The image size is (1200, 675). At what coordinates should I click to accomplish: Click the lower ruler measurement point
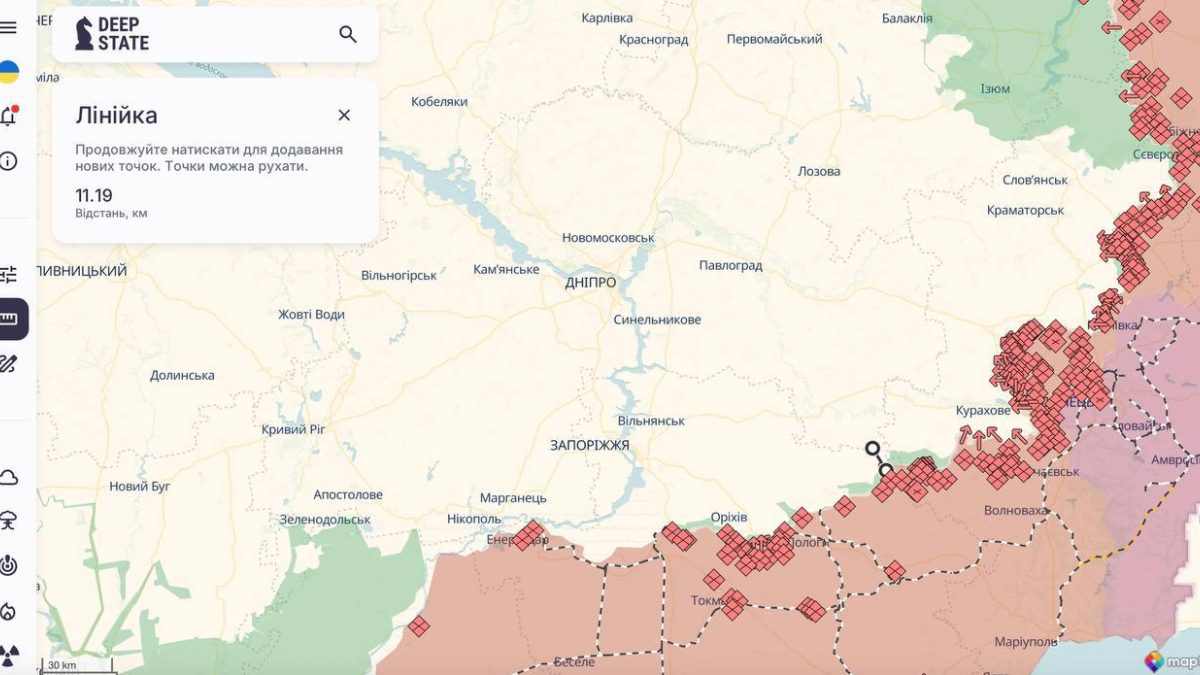click(x=886, y=470)
